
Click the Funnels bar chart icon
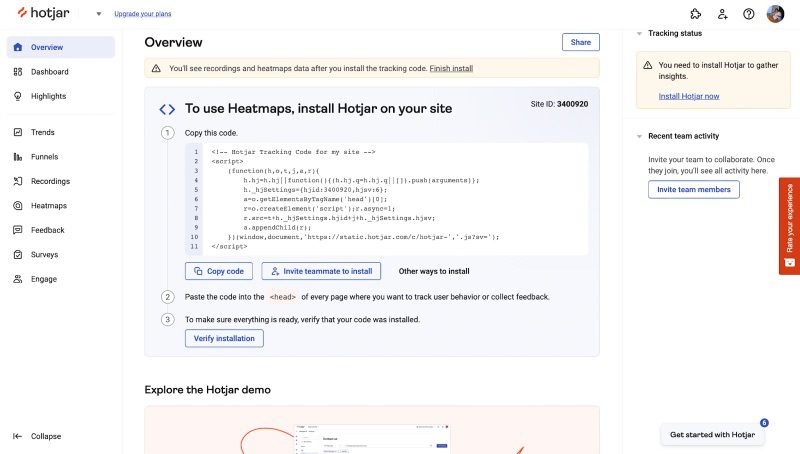(18, 157)
